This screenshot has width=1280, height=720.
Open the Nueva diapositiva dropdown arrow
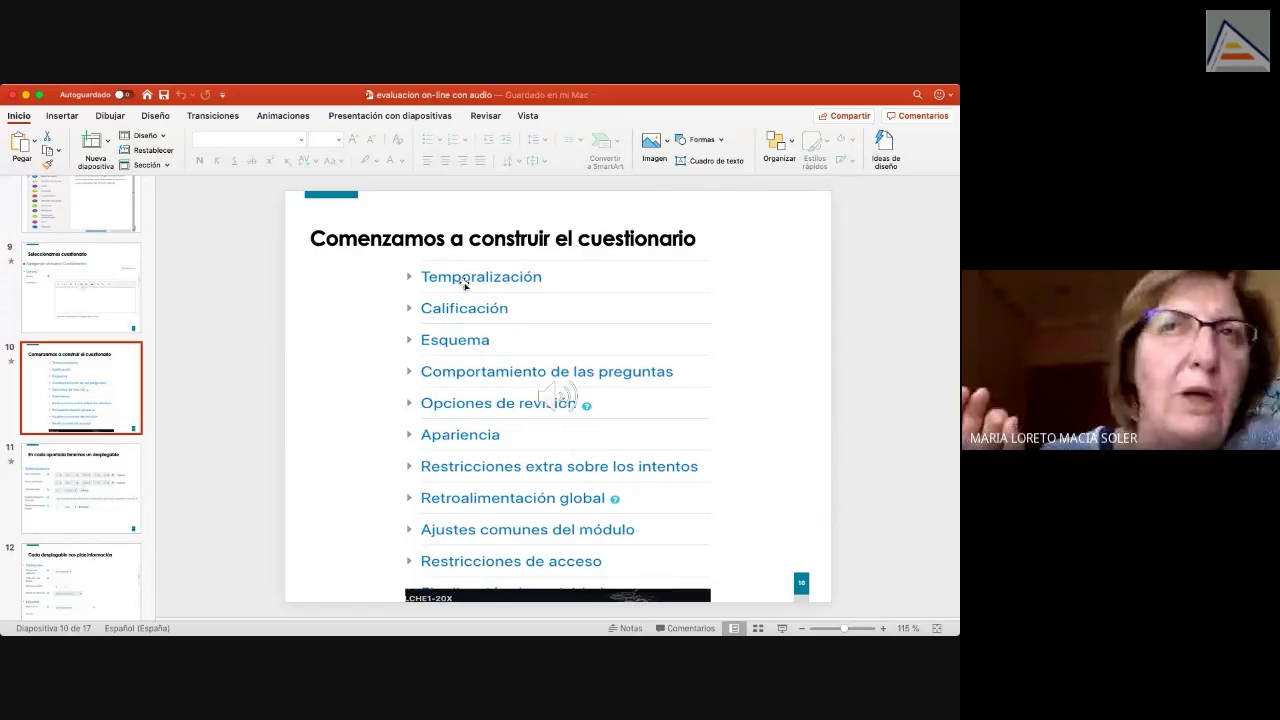107,141
